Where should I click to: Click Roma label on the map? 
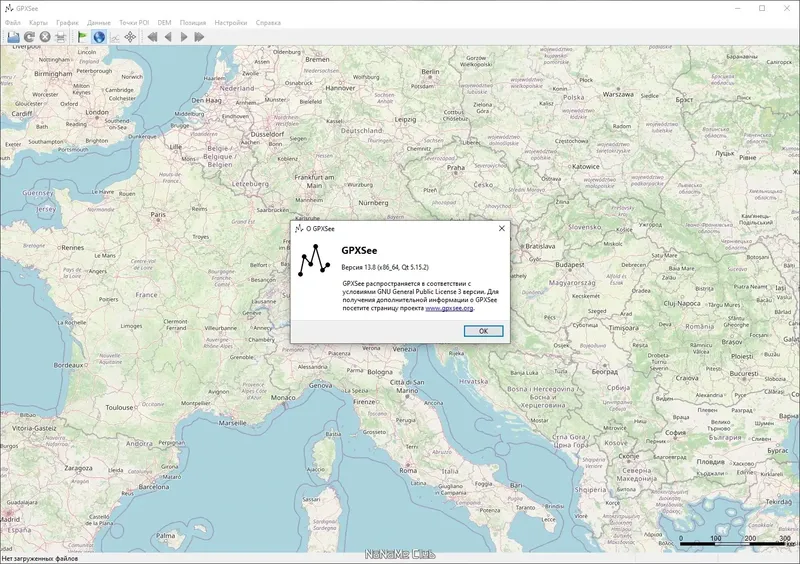click(x=408, y=470)
